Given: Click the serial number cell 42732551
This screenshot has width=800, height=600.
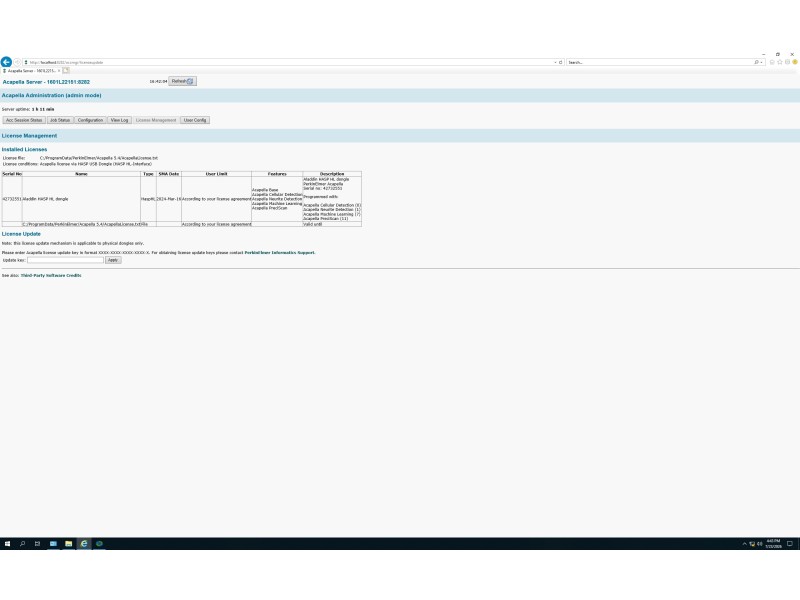Looking at the screenshot, I should (12, 199).
